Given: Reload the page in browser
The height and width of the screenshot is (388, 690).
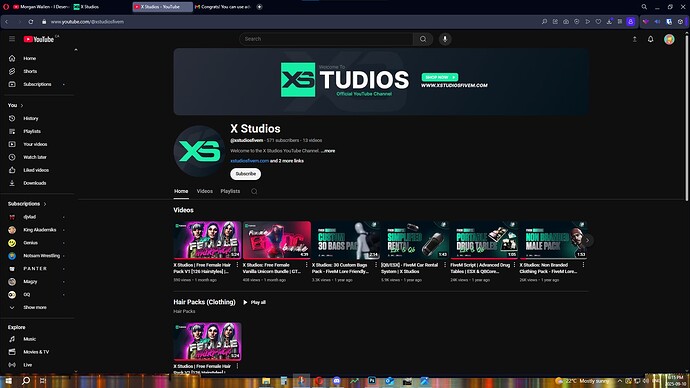Looking at the screenshot, I should pyautogui.click(x=31, y=22).
